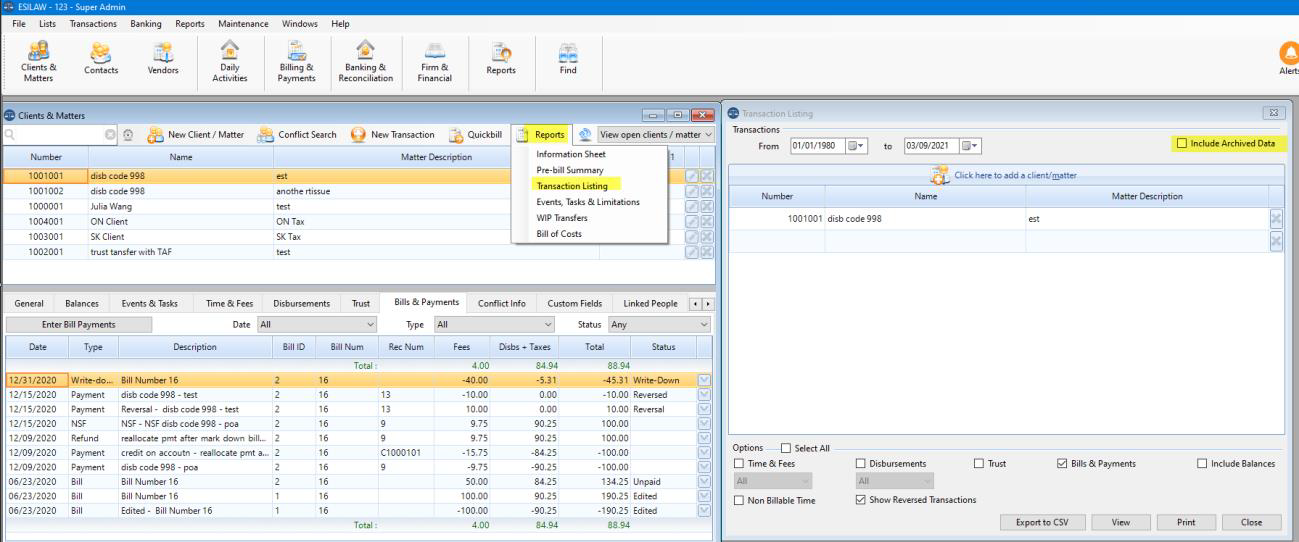The width and height of the screenshot is (1299, 542).
Task: Click Export to CSV button
Action: 1041,522
